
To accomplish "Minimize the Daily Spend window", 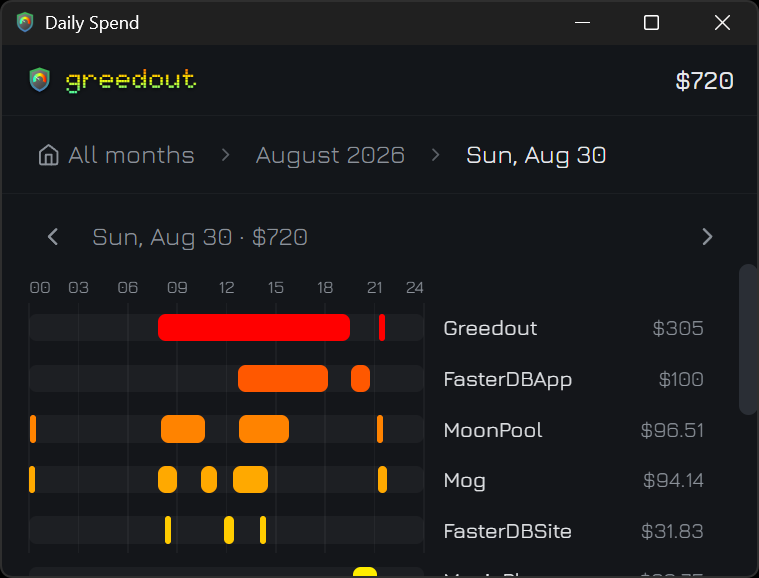I will pos(582,22).
